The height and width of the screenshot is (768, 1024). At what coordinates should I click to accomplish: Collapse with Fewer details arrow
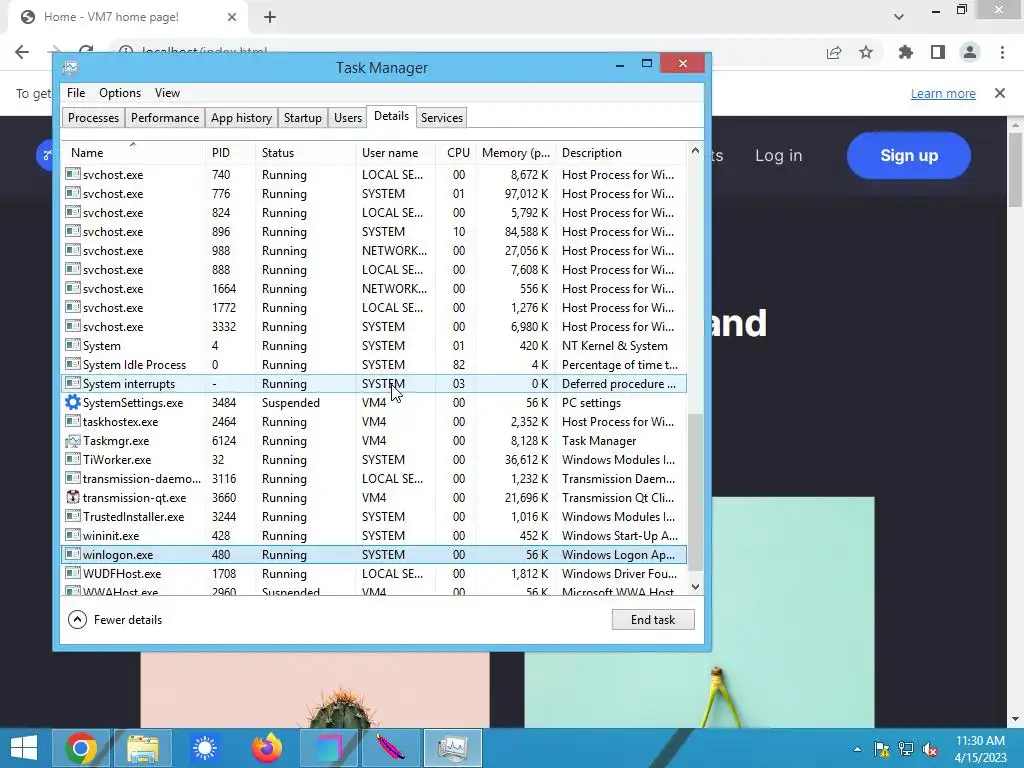click(x=77, y=620)
